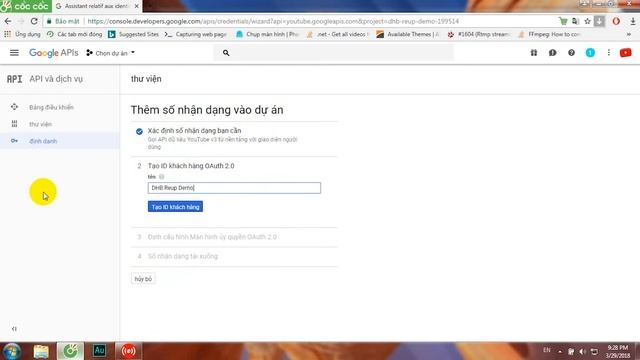Open thư viện in sidebar
This screenshot has width=640, height=360.
(x=40, y=124)
